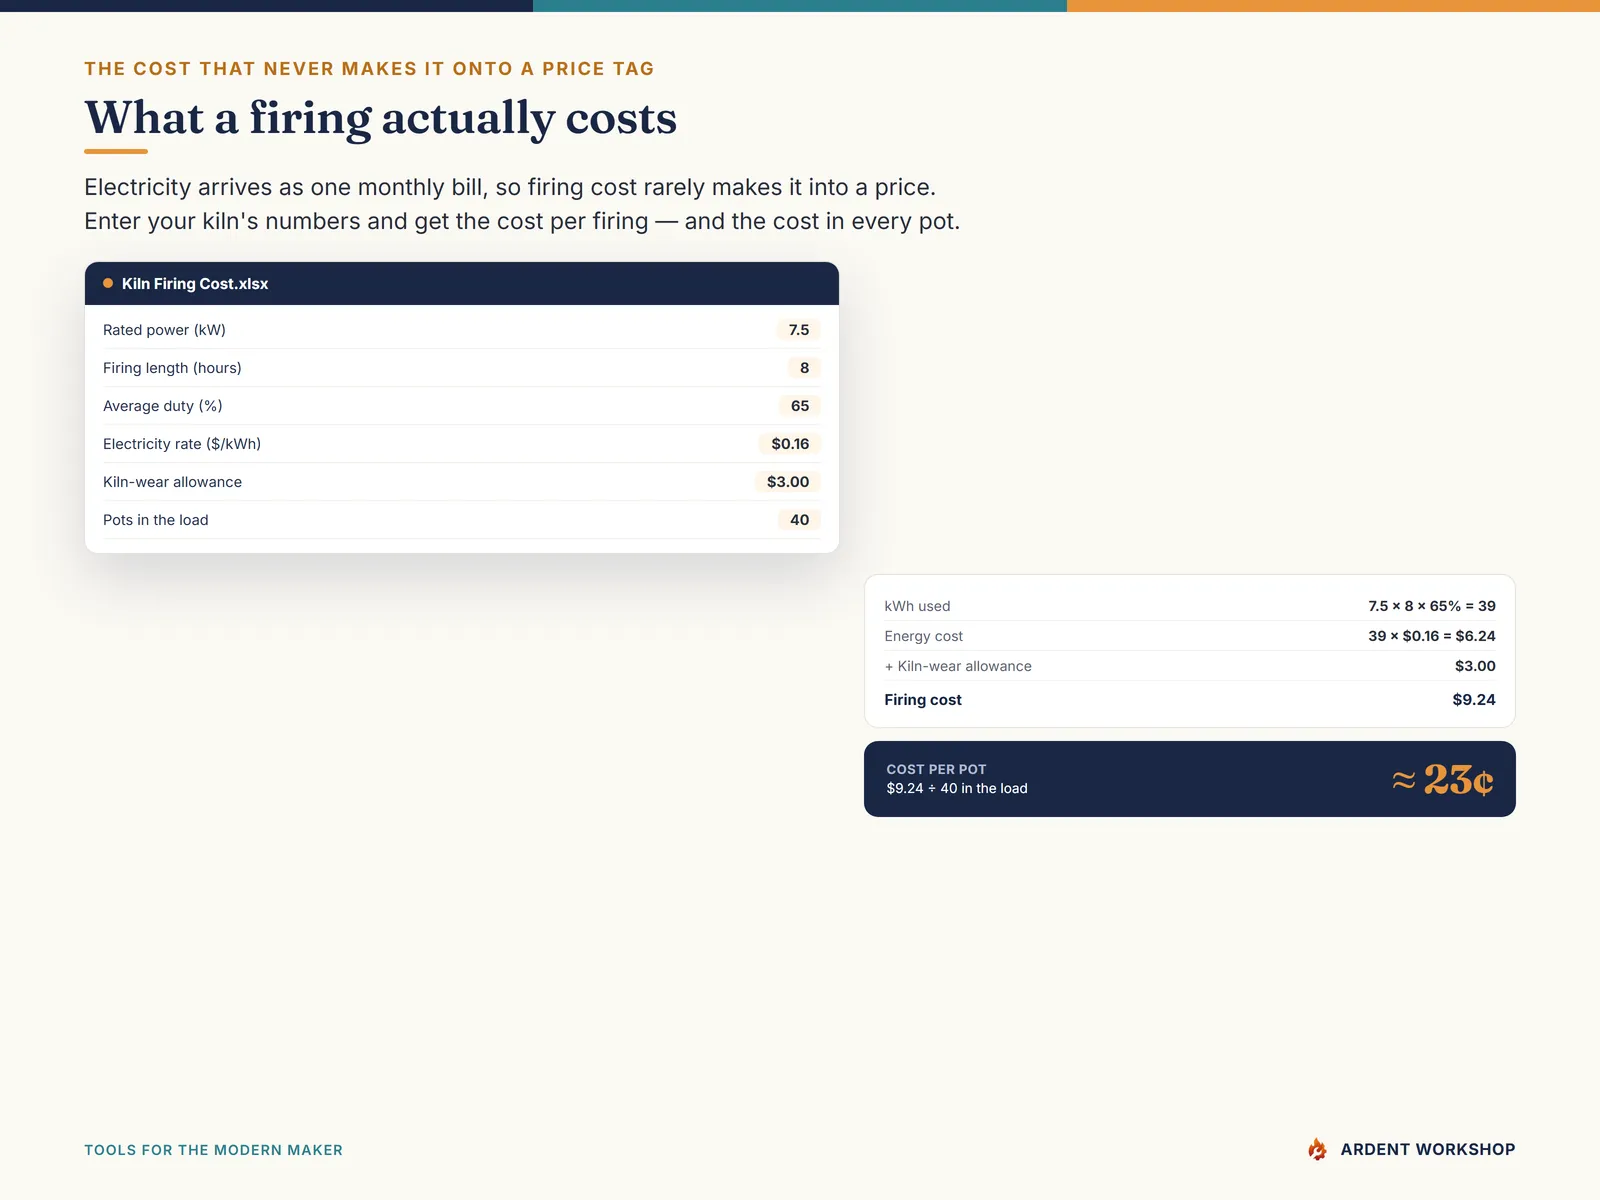Screen dimensions: 1600x1200
Task: Select the Rated power value 7.5
Action: pyautogui.click(x=799, y=330)
